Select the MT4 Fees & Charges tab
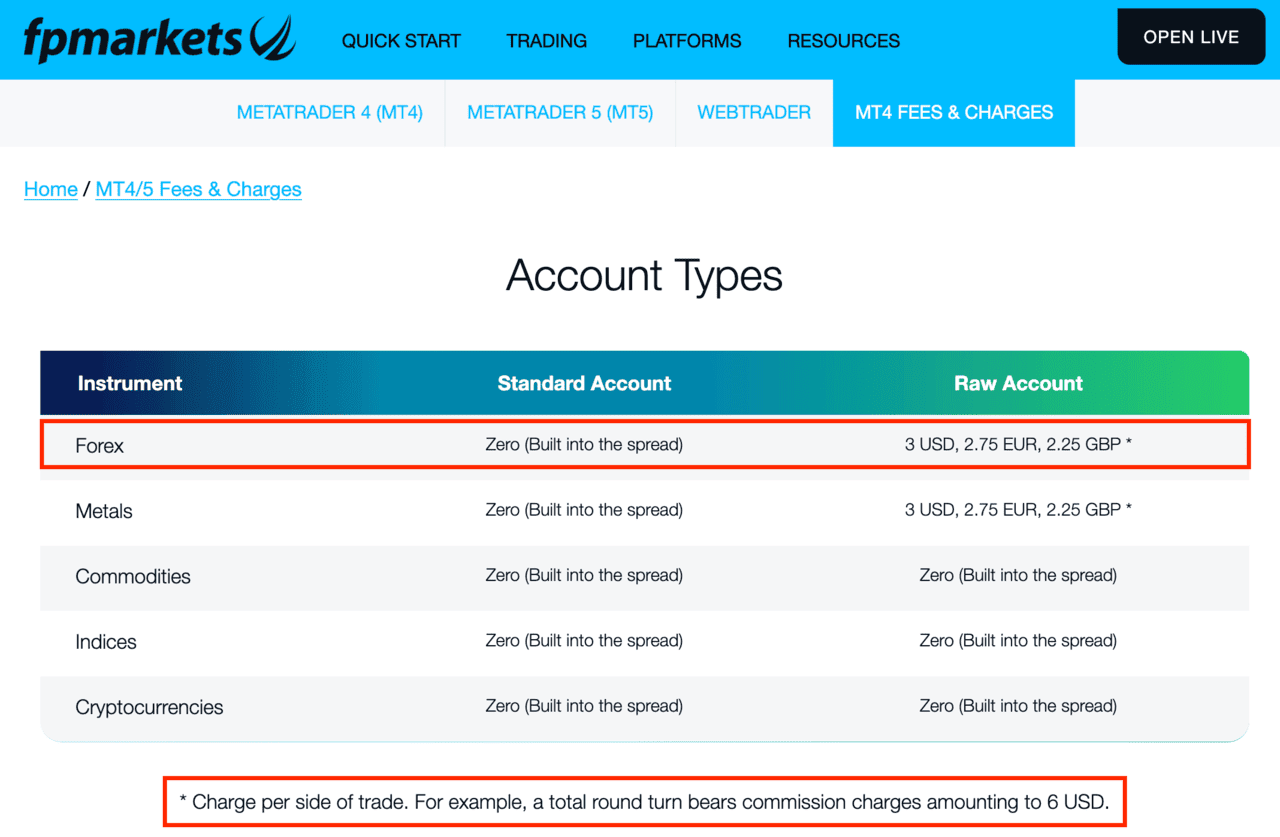1280x837 pixels. (954, 113)
